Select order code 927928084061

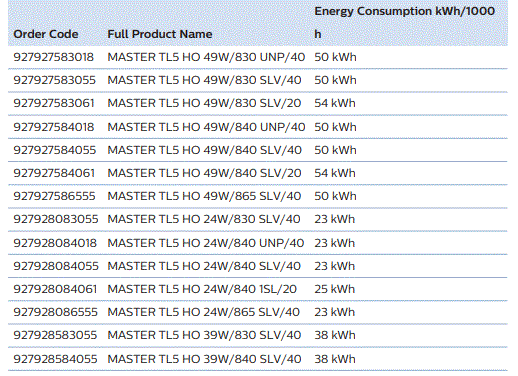55,289
